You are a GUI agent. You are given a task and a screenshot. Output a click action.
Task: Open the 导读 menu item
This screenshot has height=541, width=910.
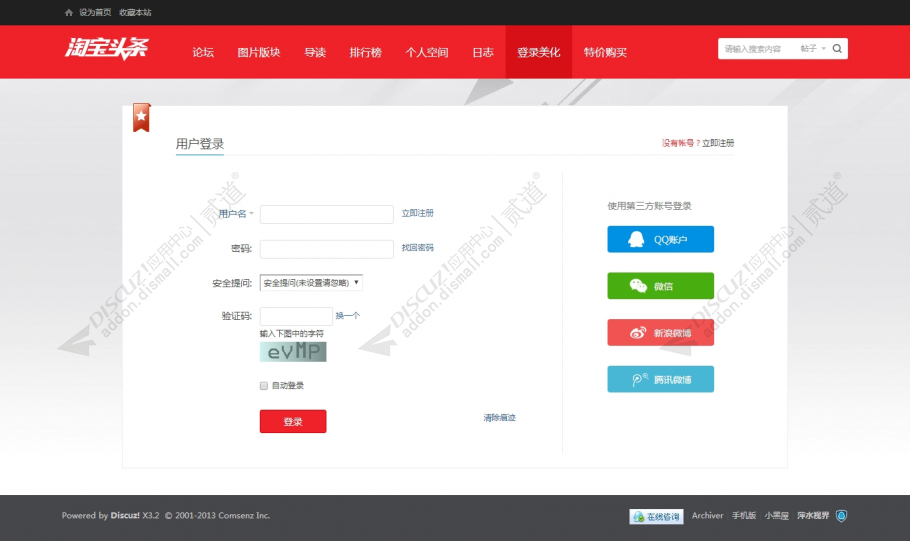(315, 52)
